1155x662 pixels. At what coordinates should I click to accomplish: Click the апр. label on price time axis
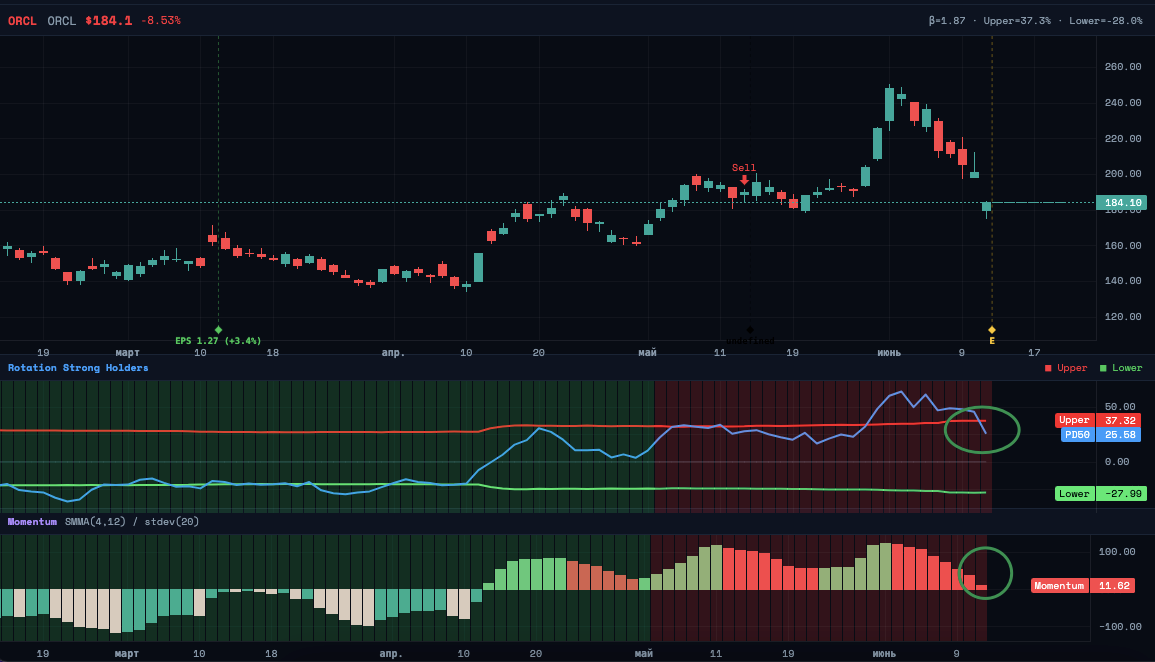(x=393, y=353)
